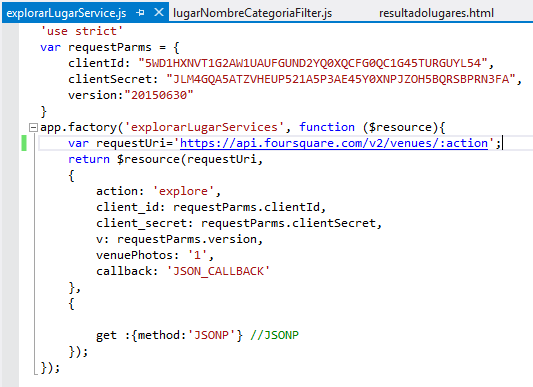Viewport: 533px width, 387px height.
Task: Select the explorarLugarService.js tab
Action: coord(66,13)
